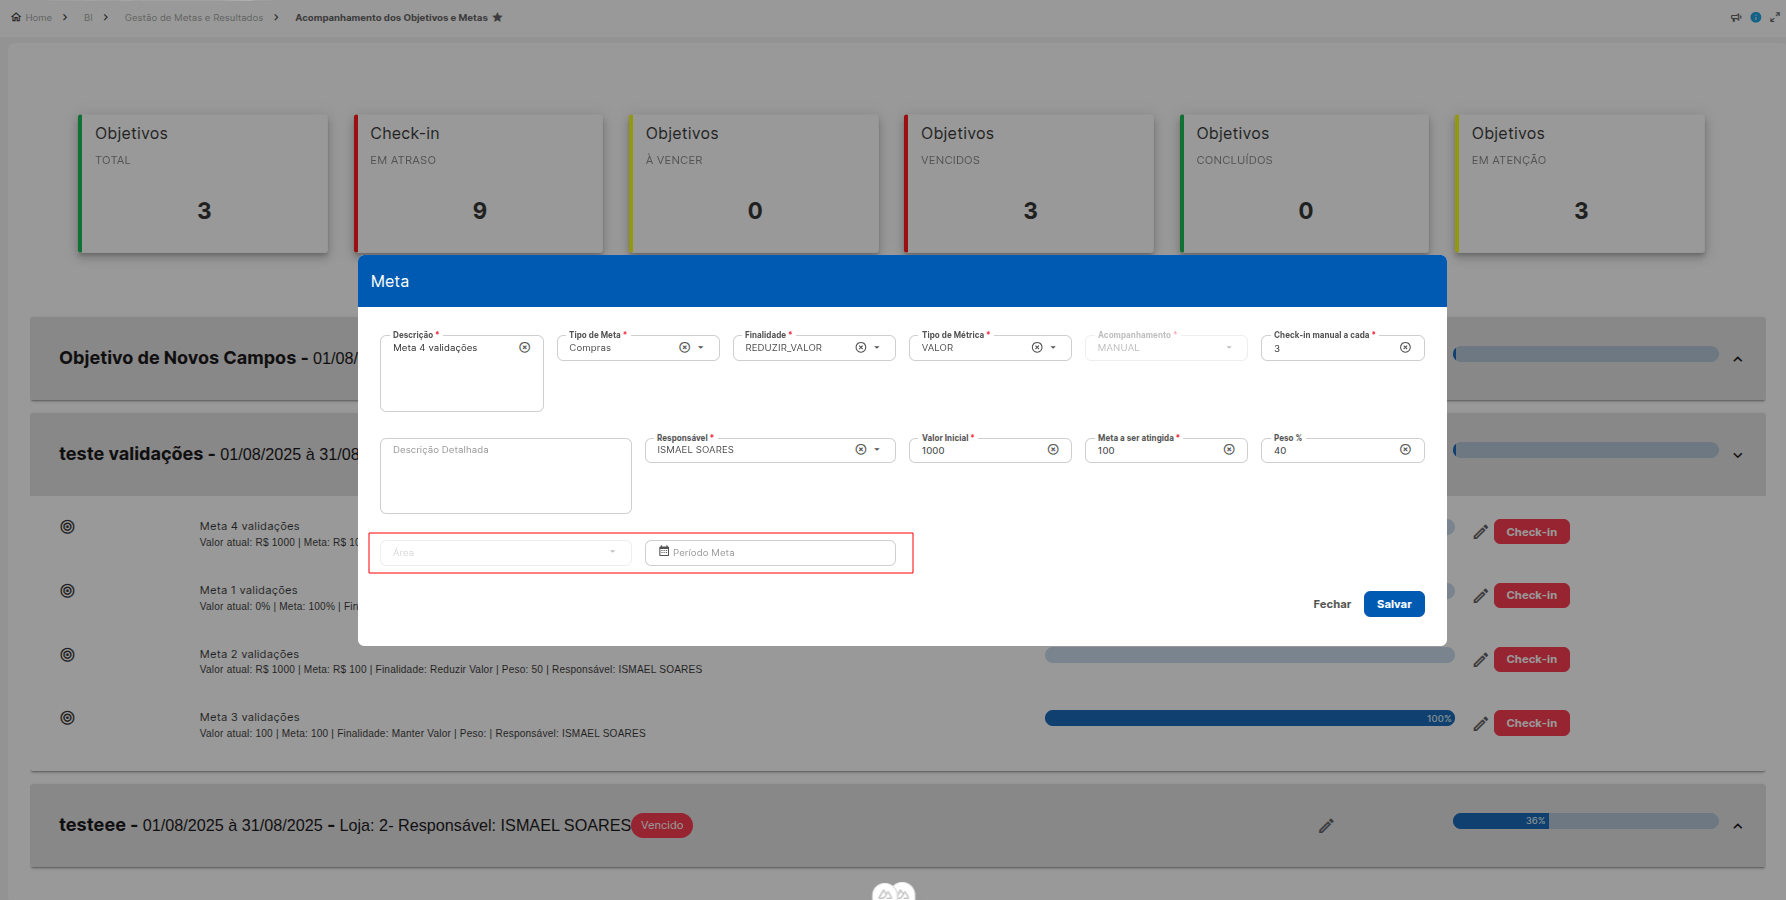Open the Responsável dropdown arrow
The width and height of the screenshot is (1786, 900).
(x=877, y=450)
